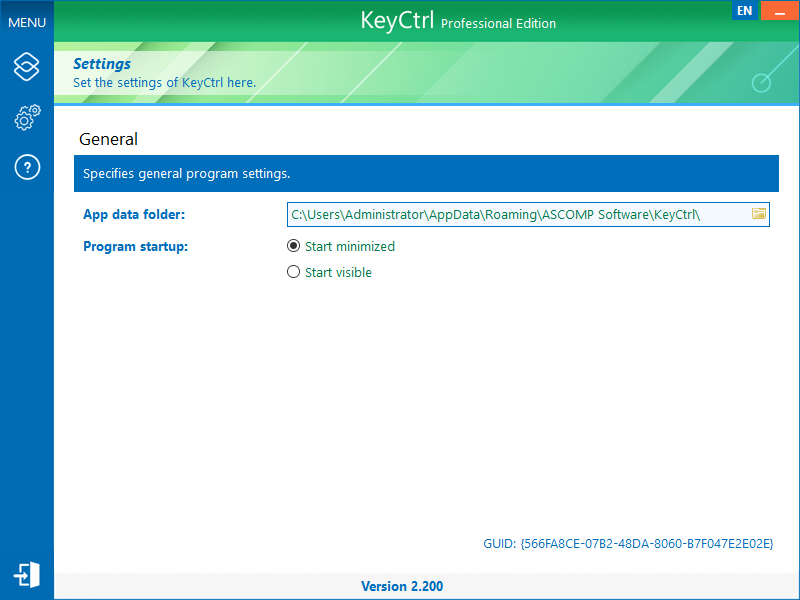The image size is (800, 600).
Task: Click the 'Specifies general program settings.' banner
Action: coord(426,173)
